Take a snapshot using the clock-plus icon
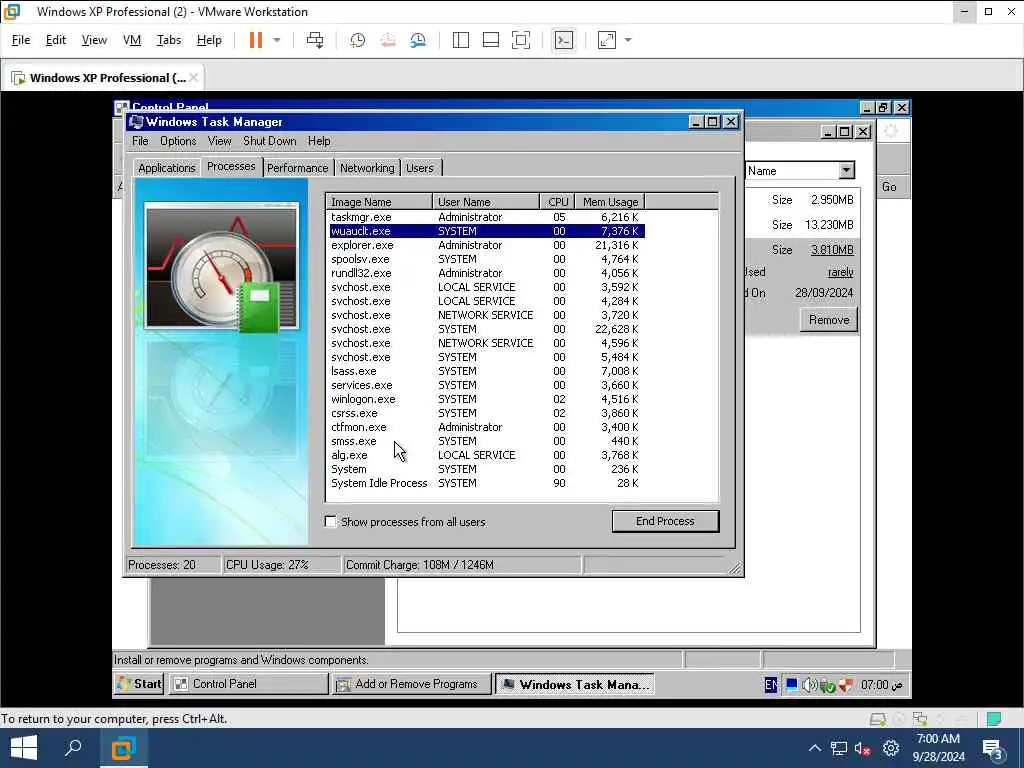Screen dimensions: 1024x768 point(357,40)
